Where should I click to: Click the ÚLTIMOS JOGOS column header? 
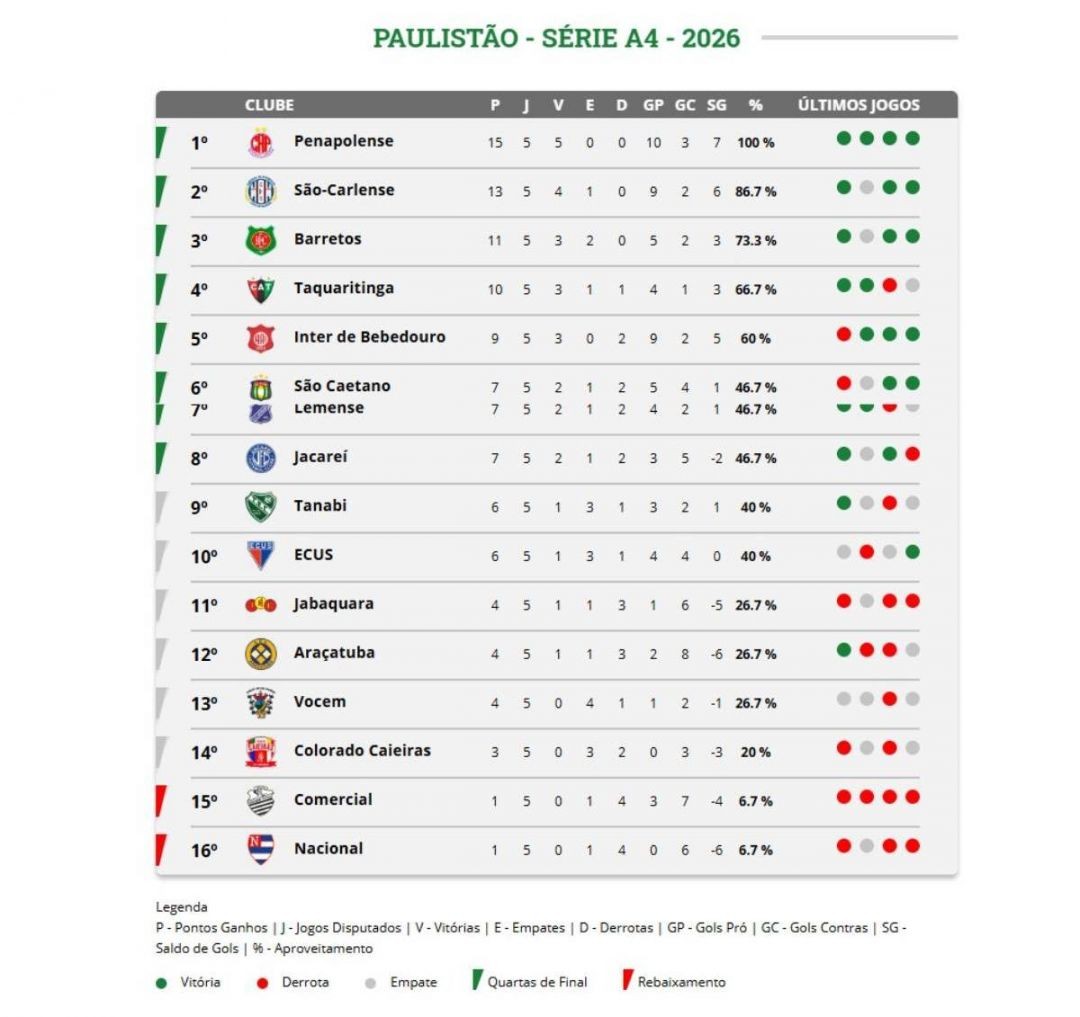click(x=858, y=105)
